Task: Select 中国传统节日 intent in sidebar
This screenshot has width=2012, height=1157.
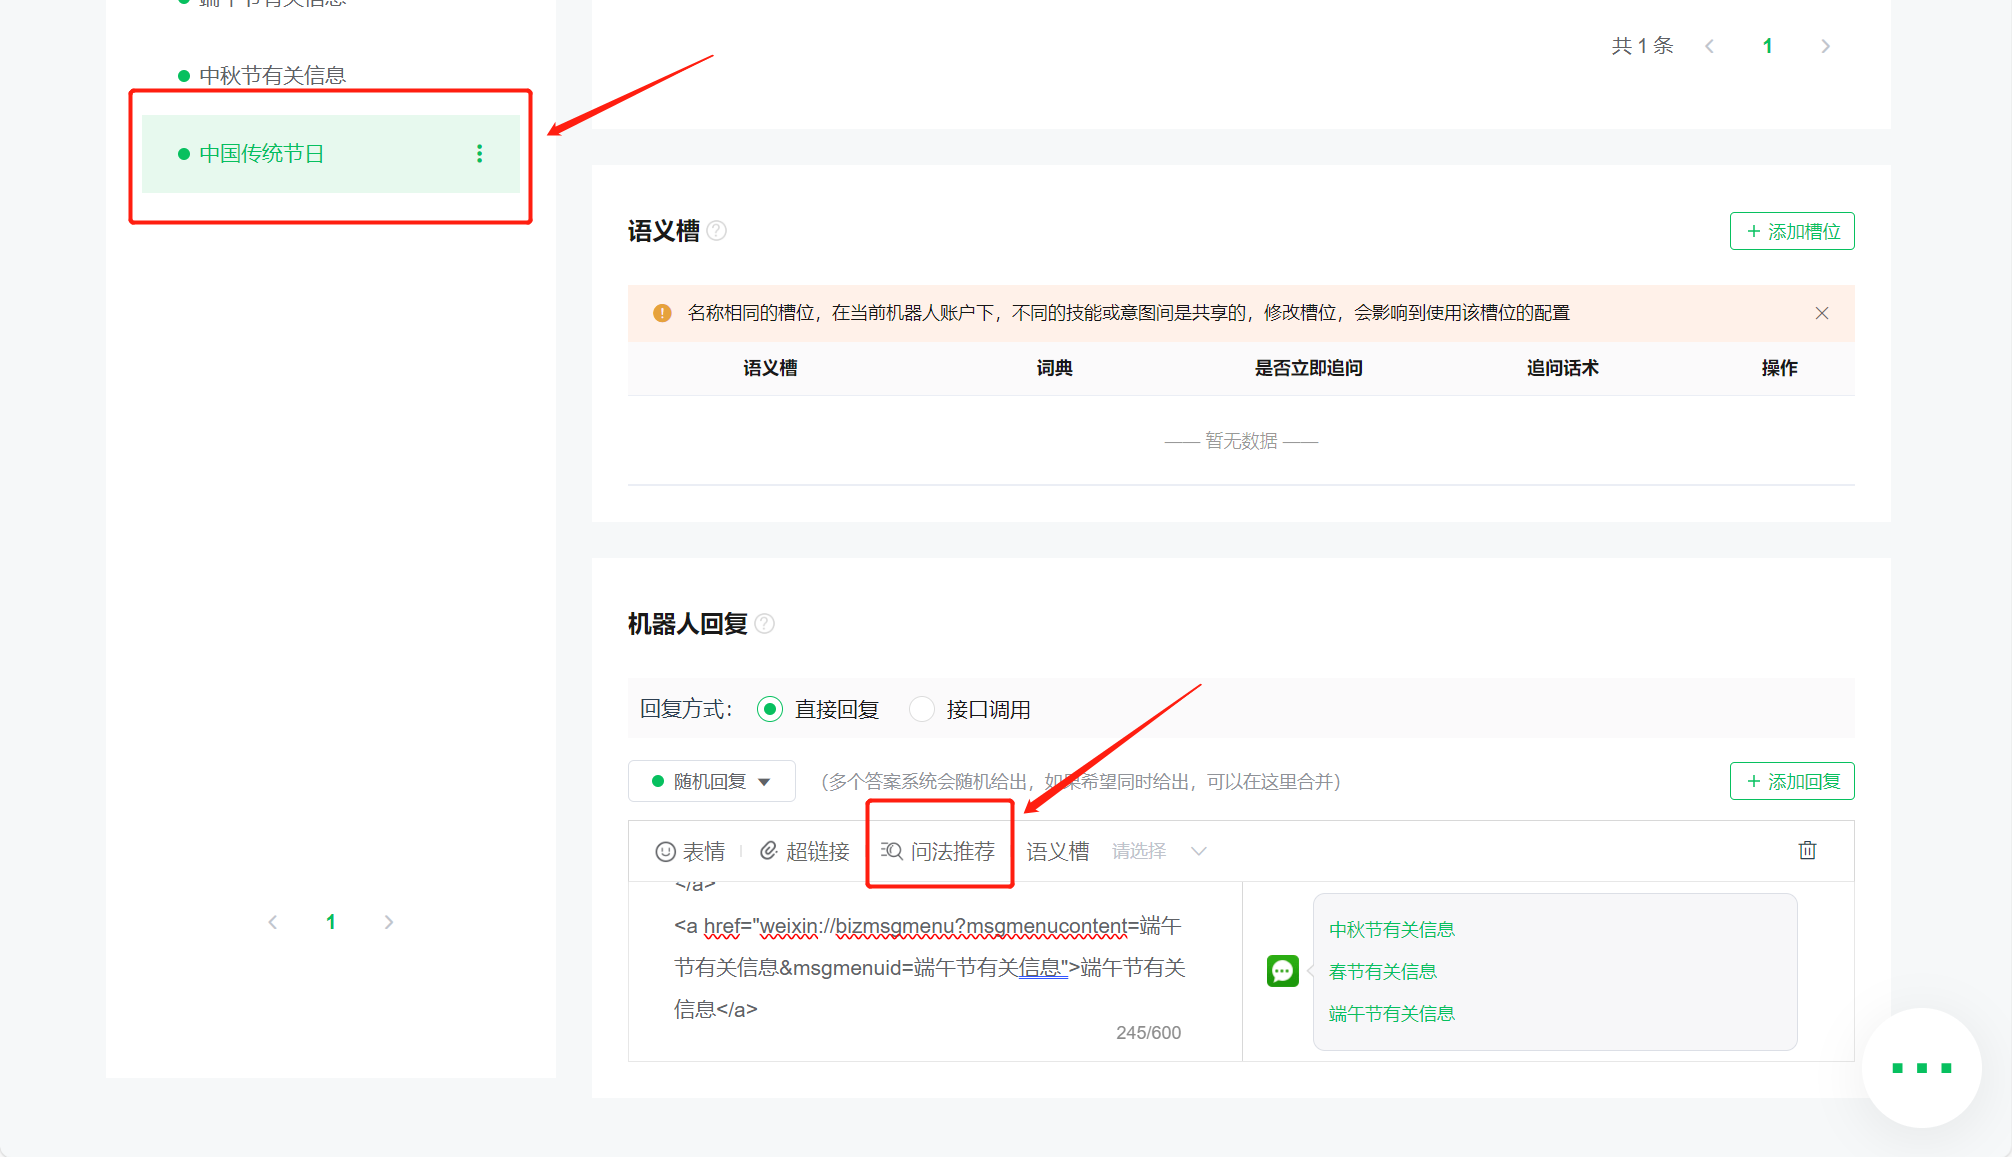Action: pyautogui.click(x=262, y=154)
